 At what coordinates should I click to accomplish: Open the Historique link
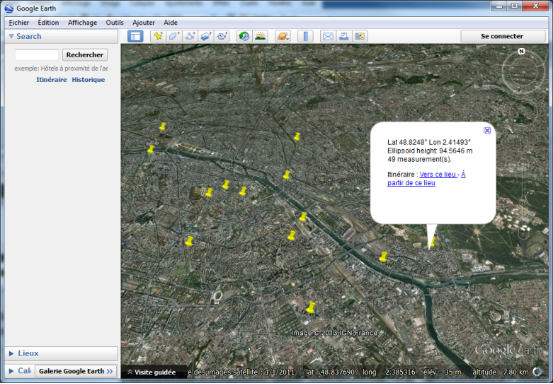(x=88, y=79)
